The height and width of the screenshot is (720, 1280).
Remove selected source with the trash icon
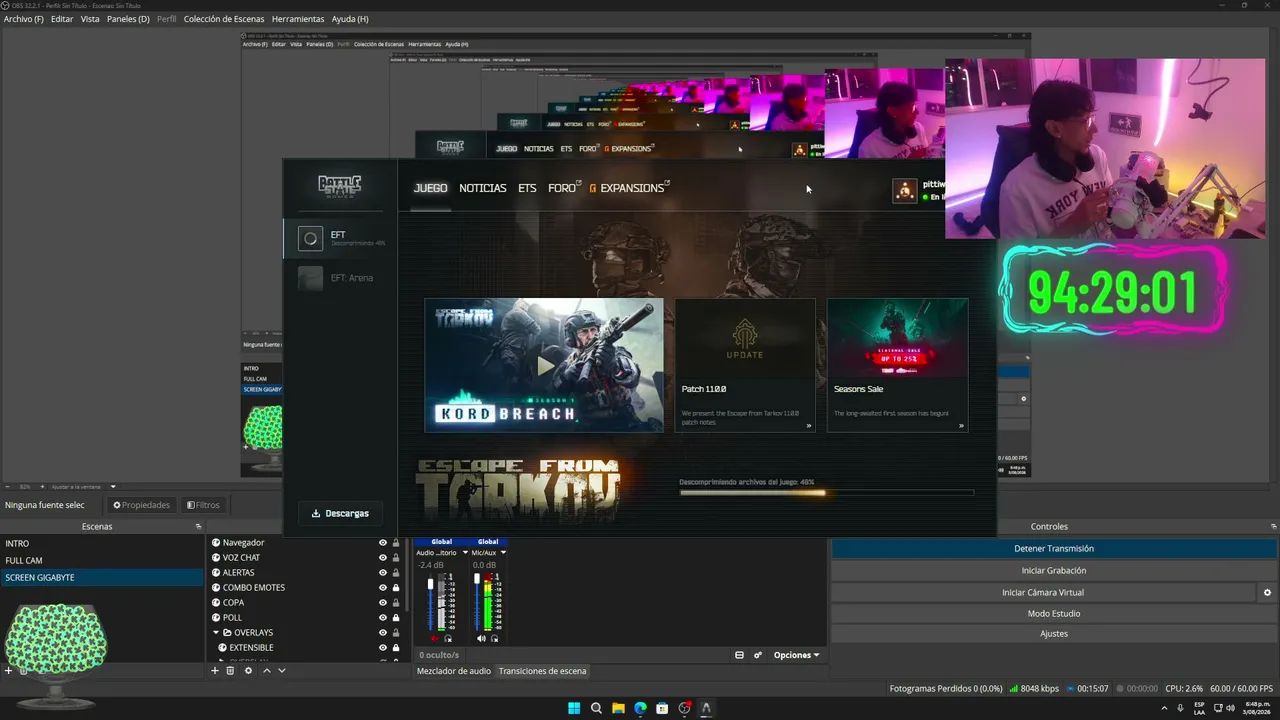(230, 671)
